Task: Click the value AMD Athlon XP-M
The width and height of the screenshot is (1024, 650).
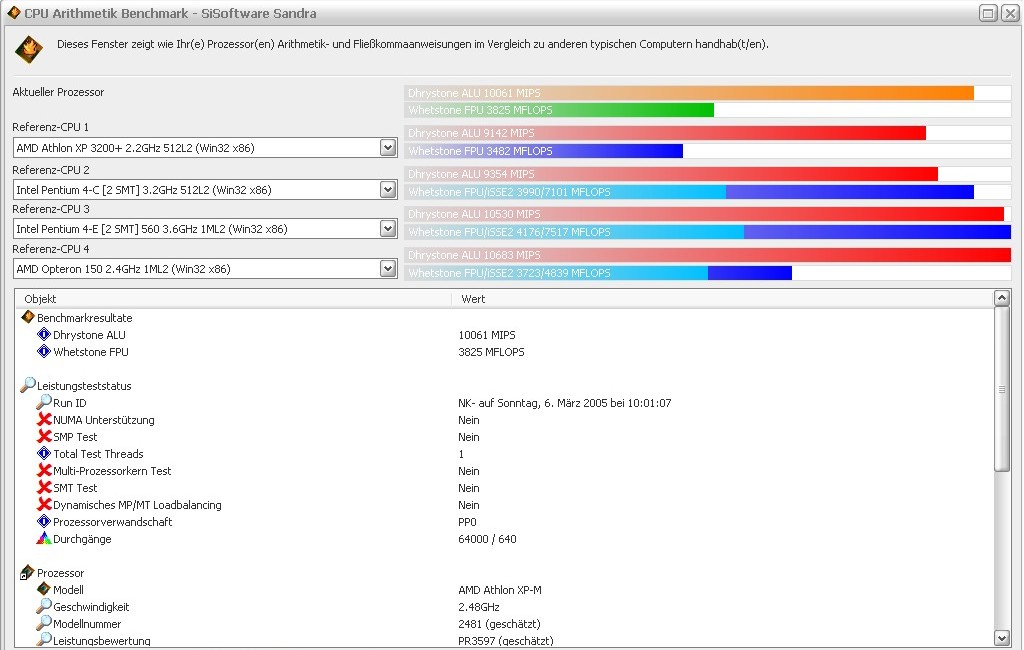Action: 500,590
